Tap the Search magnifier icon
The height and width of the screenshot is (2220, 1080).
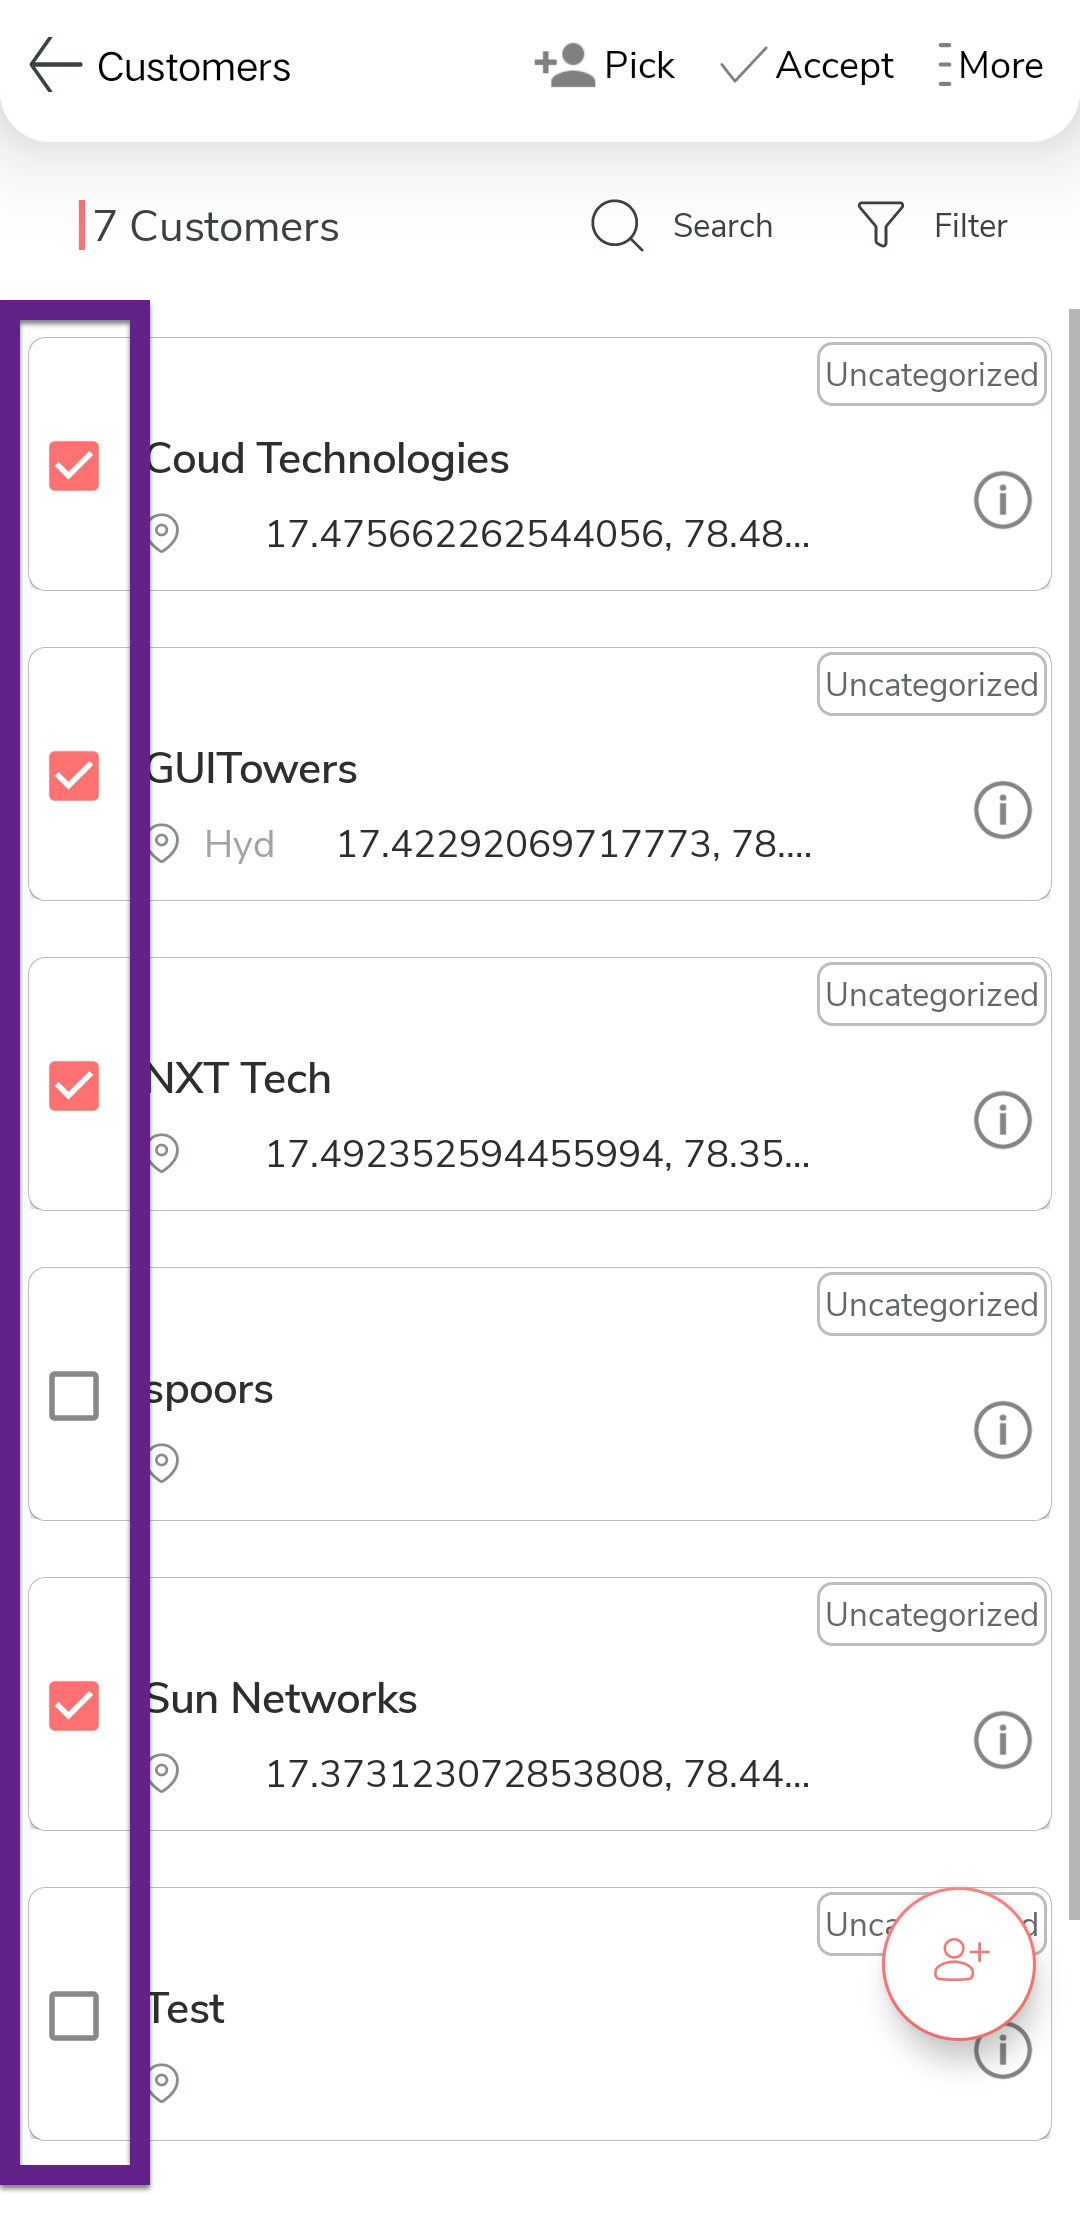tap(616, 225)
